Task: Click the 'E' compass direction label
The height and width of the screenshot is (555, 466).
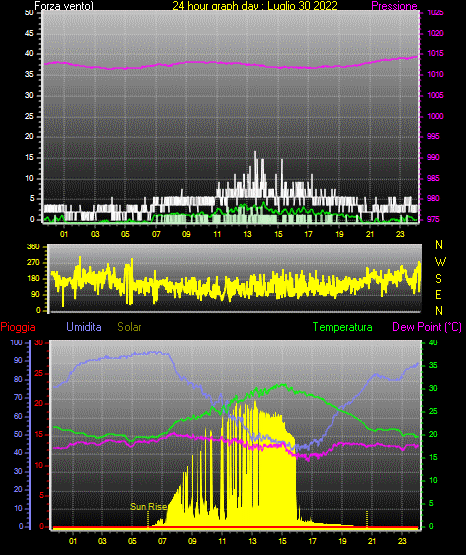Action: 438,294
